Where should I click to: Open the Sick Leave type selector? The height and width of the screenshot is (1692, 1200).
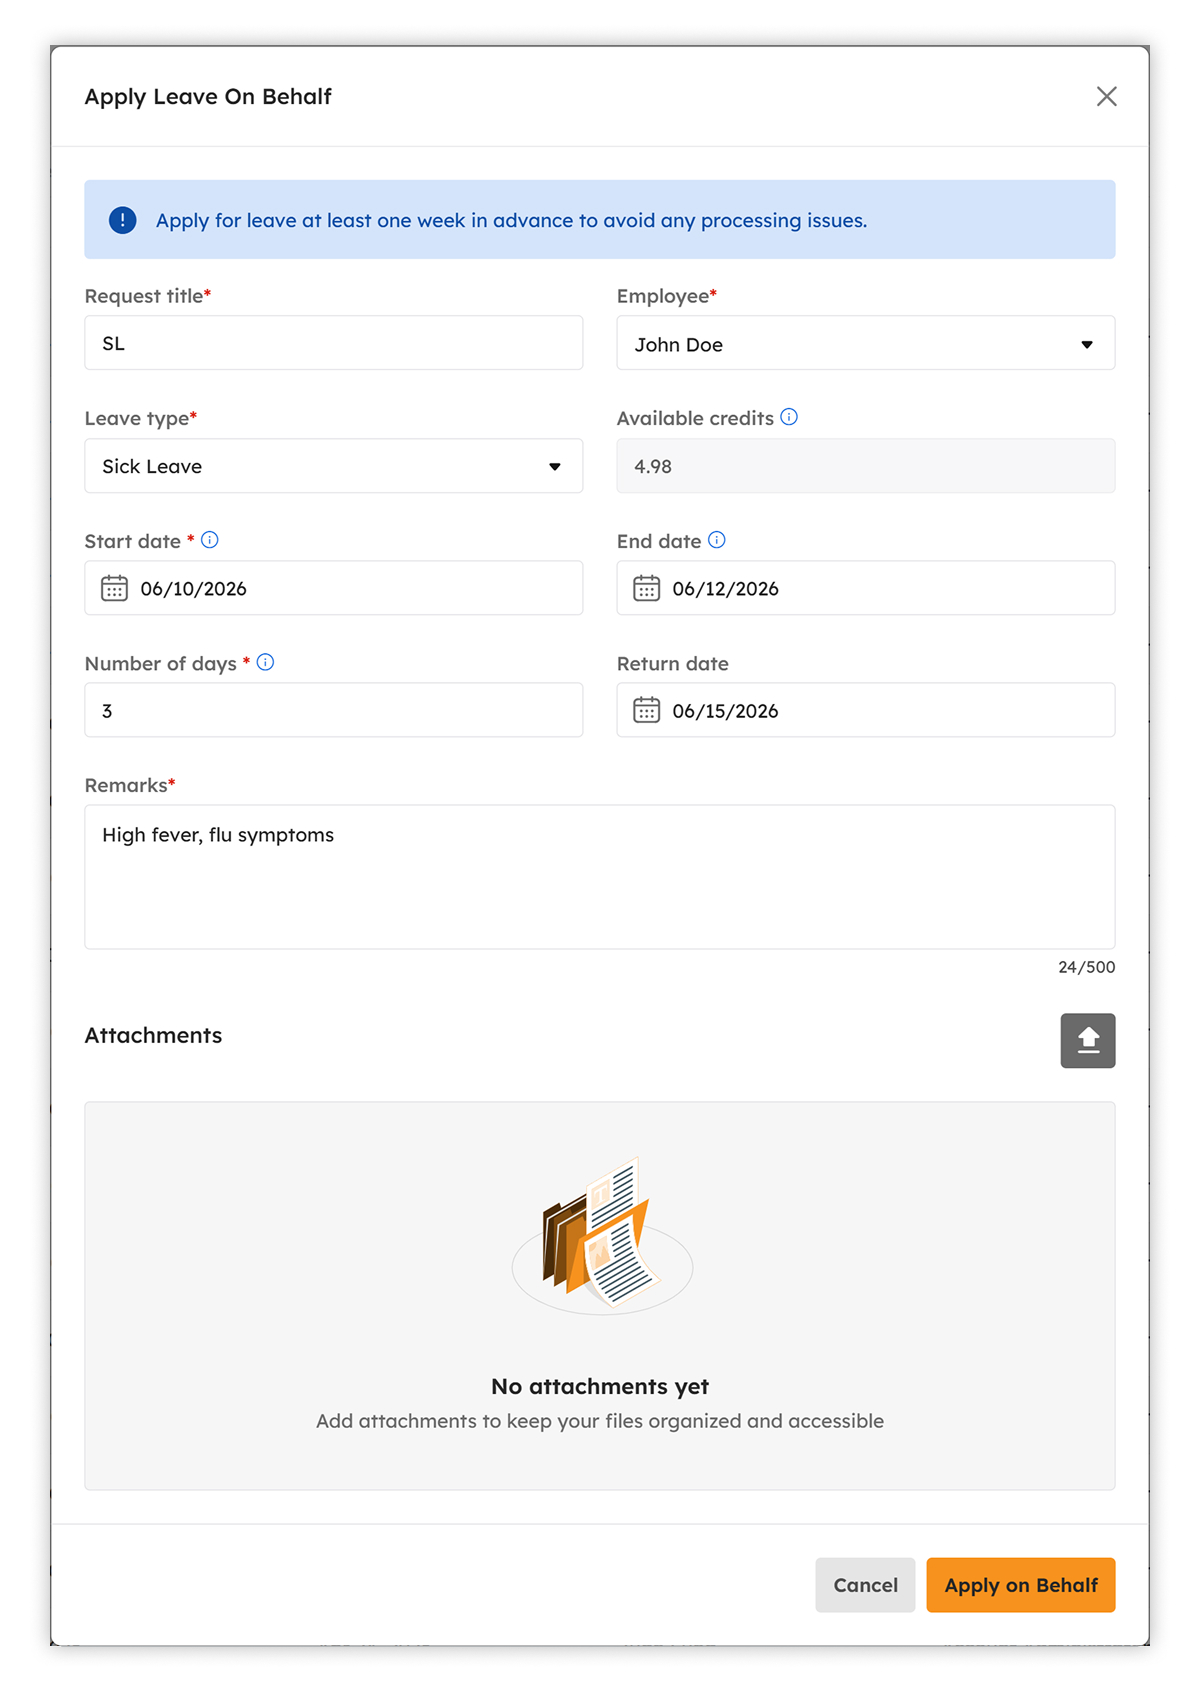[334, 466]
